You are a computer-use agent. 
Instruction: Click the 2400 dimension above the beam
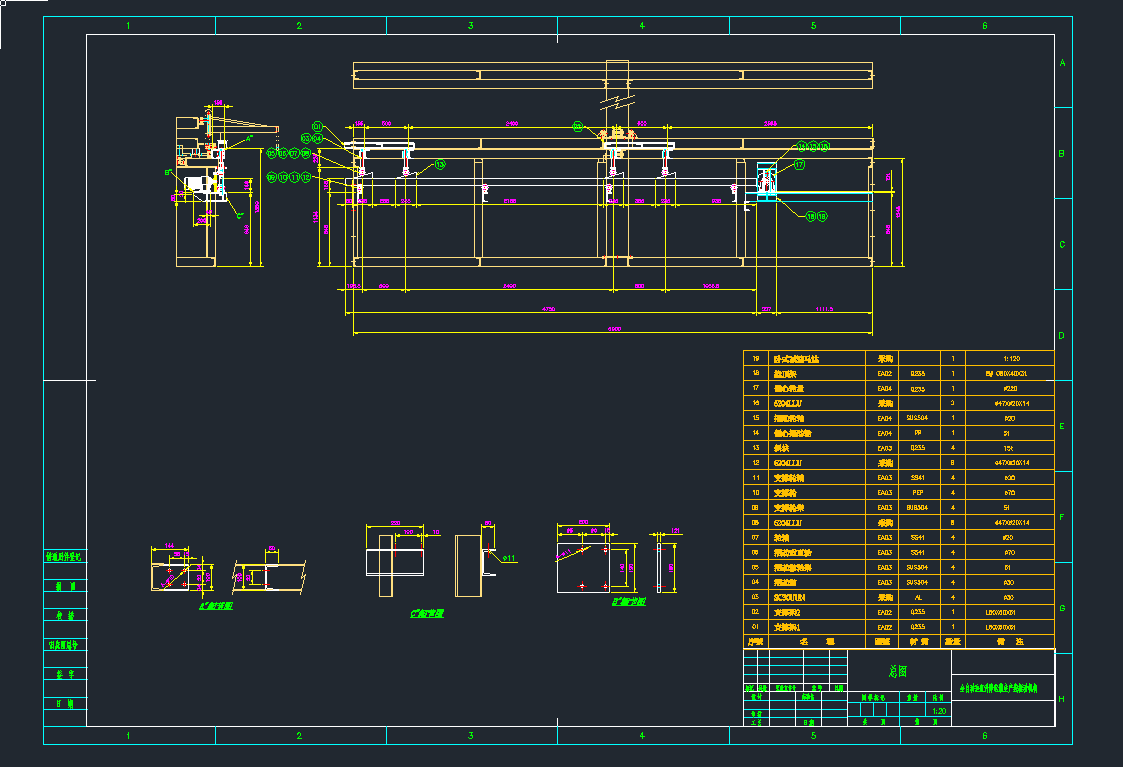pyautogui.click(x=510, y=123)
